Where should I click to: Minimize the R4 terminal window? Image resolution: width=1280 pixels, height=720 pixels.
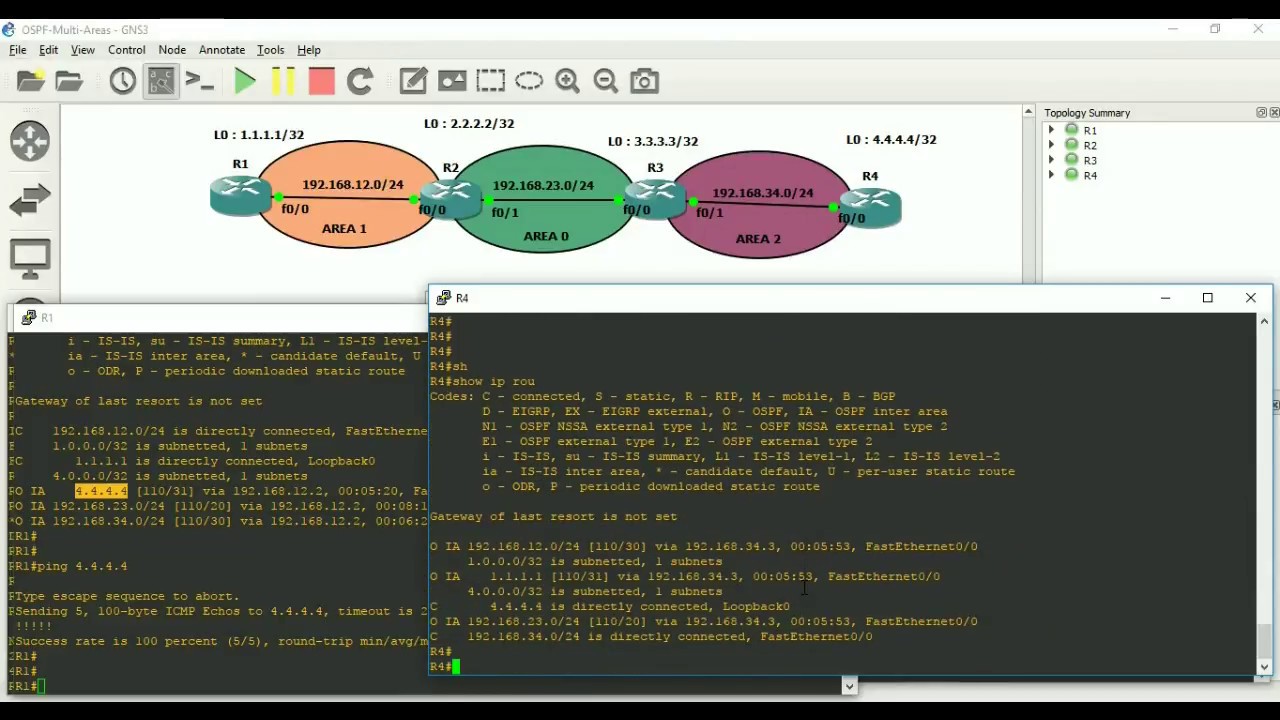coord(1165,298)
